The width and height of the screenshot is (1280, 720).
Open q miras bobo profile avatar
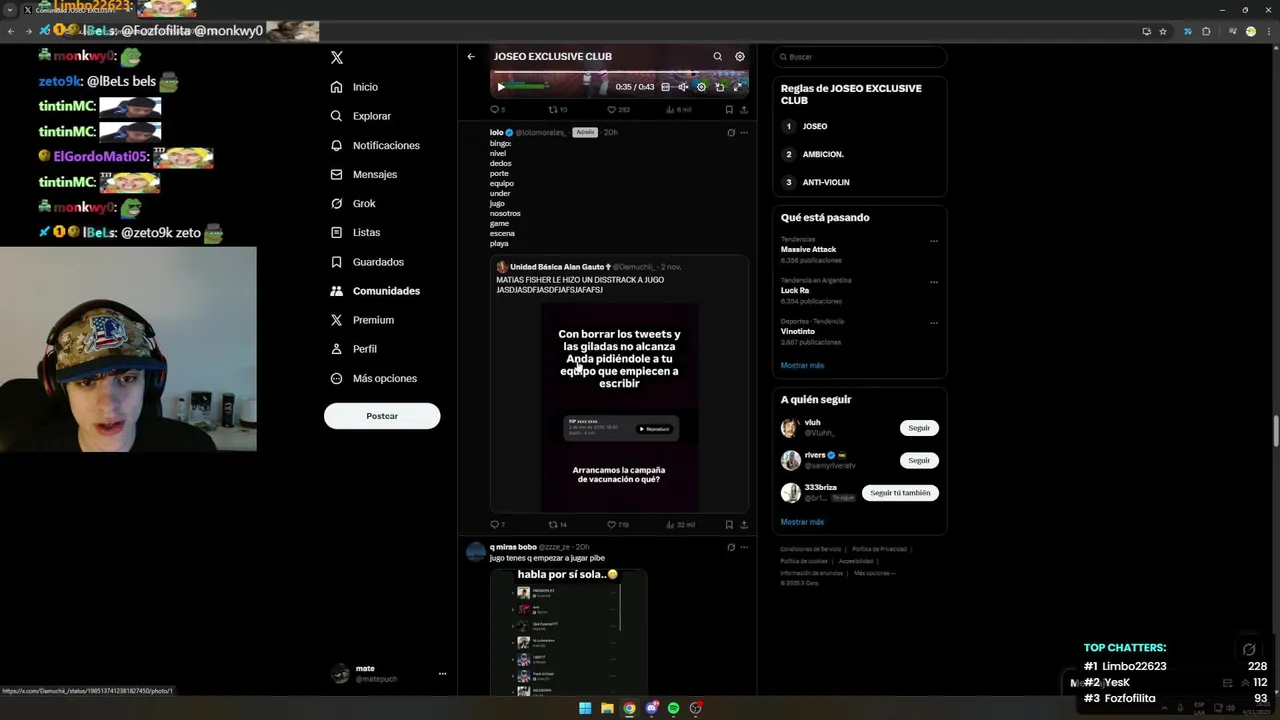(x=476, y=552)
